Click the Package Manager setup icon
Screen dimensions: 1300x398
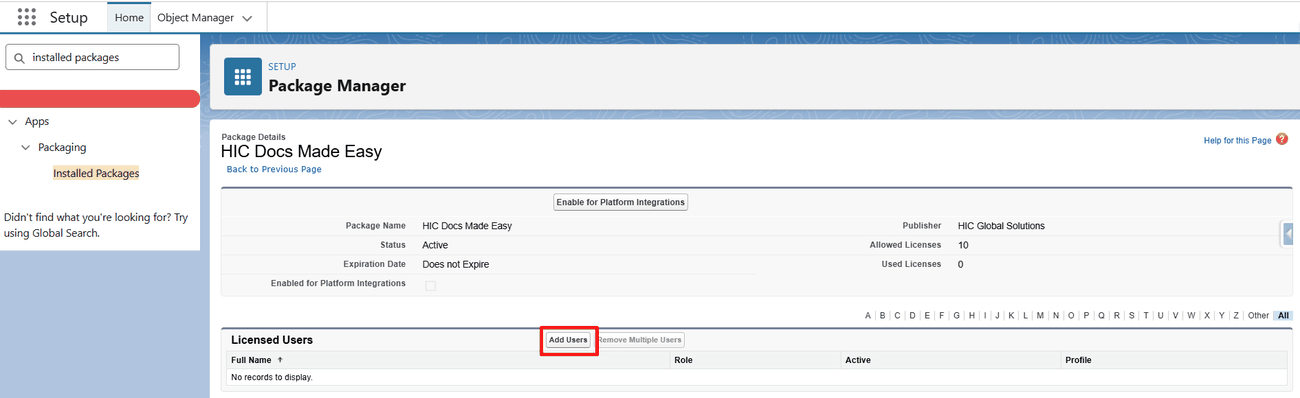pyautogui.click(x=242, y=77)
